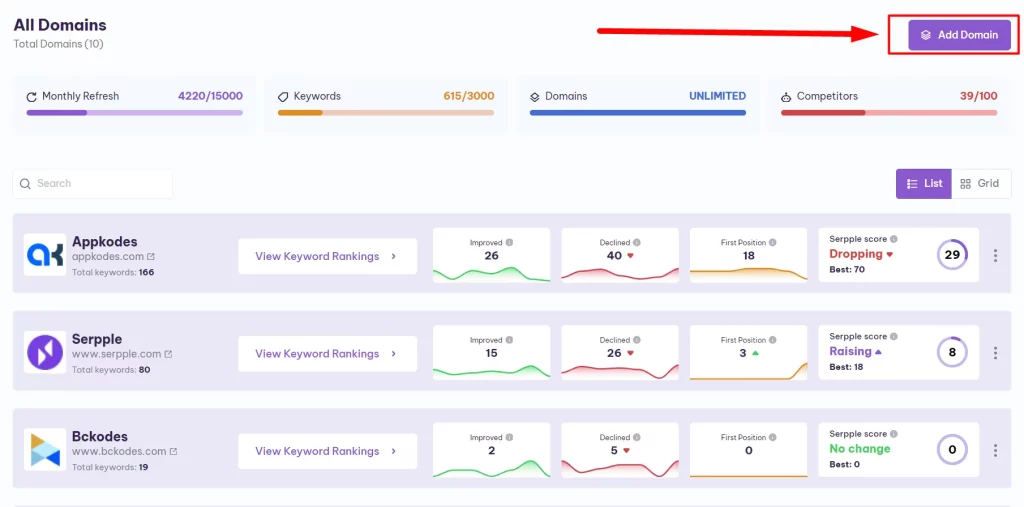The height and width of the screenshot is (507, 1024).
Task: Click the info icon beside Appkodes First Position
Action: (x=773, y=242)
